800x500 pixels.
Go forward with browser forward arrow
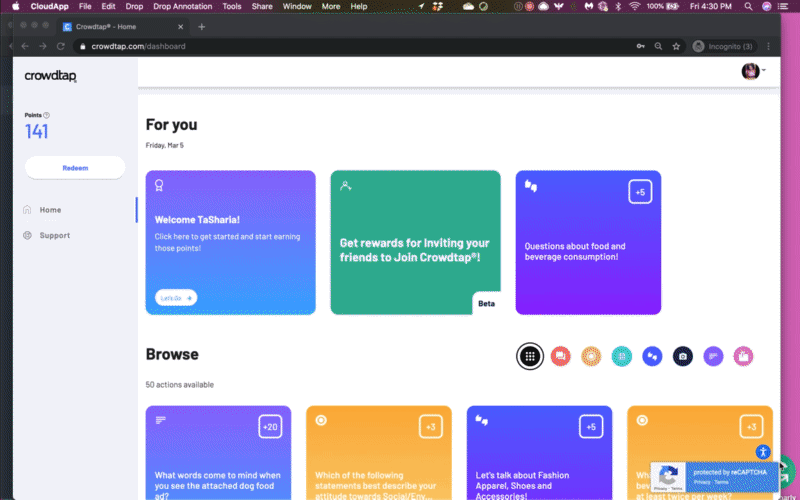pyautogui.click(x=43, y=46)
